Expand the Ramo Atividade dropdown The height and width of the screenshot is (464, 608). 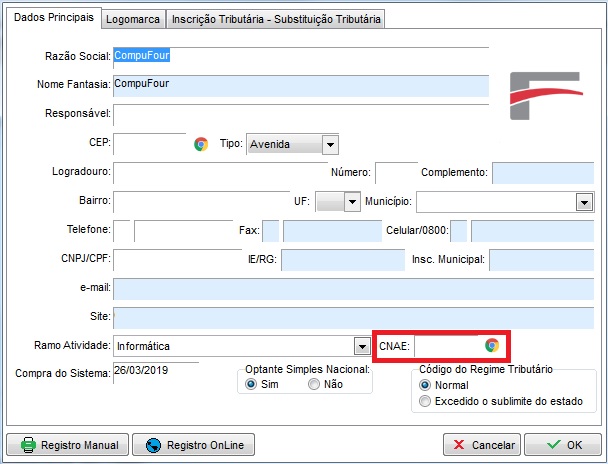tap(362, 346)
